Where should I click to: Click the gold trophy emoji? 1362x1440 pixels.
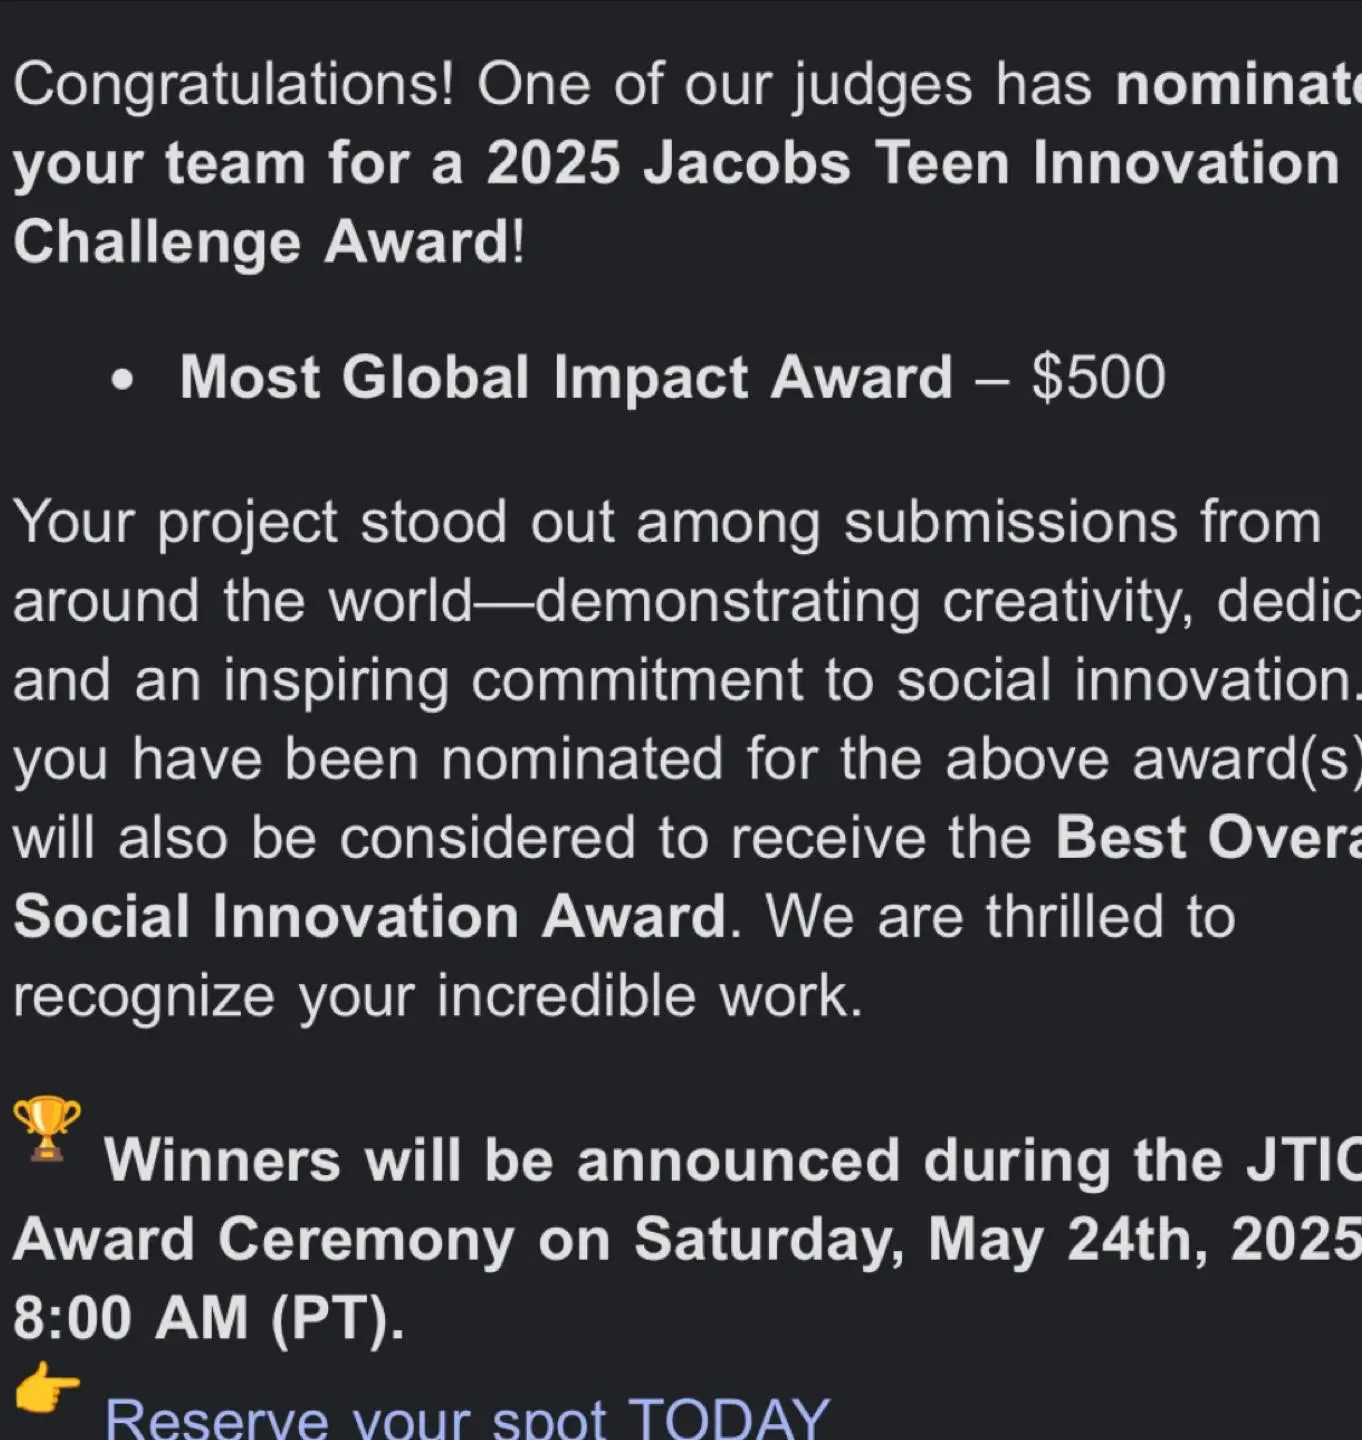point(47,1127)
